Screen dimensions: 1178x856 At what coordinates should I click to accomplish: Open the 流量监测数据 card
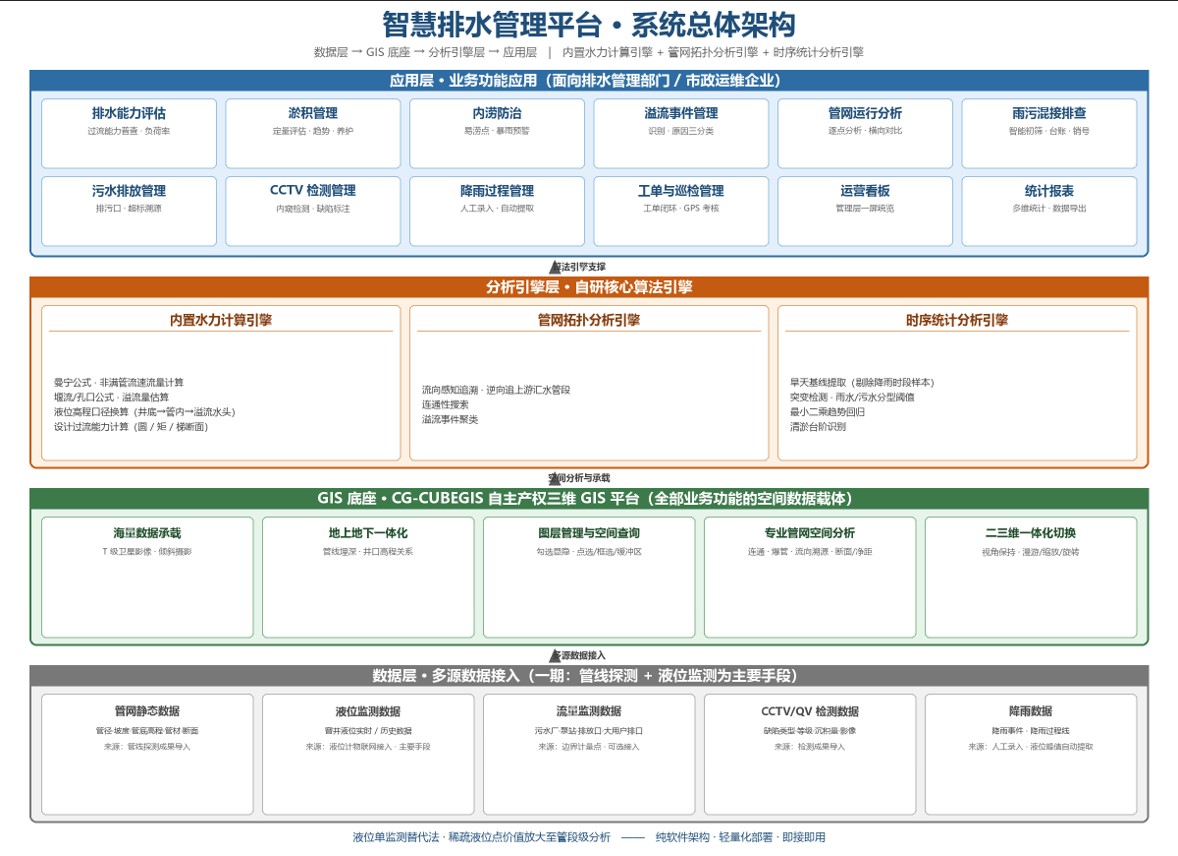[589, 755]
